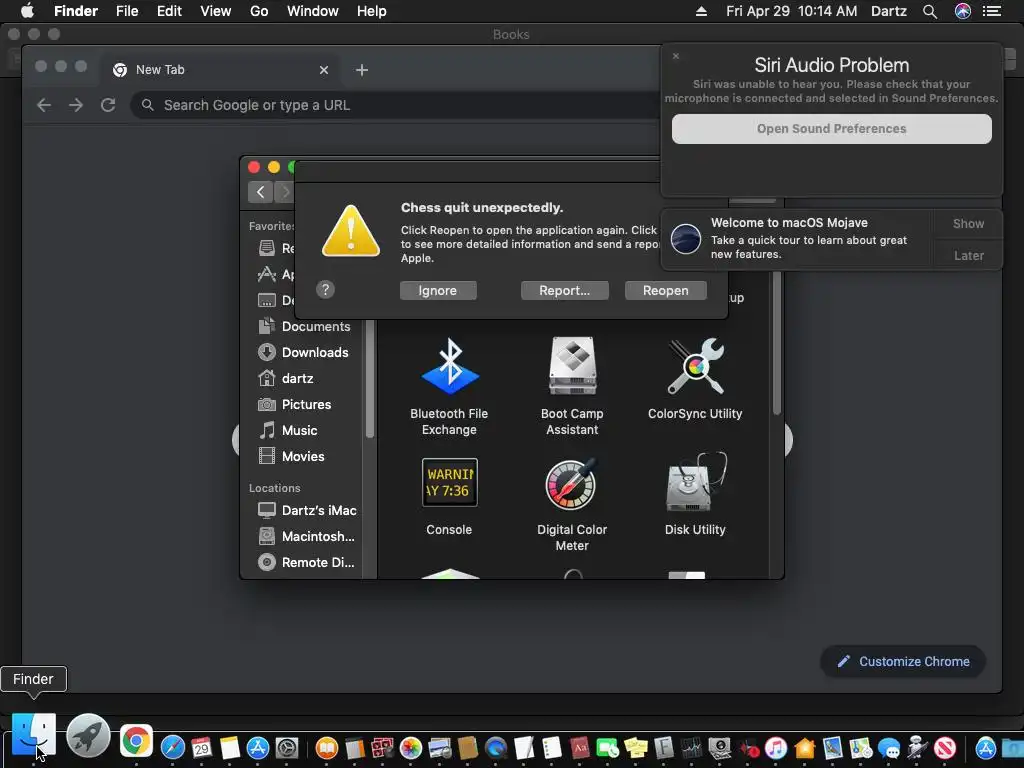Click the Chrome address bar search field
This screenshot has width=1024, height=768.
click(396, 105)
